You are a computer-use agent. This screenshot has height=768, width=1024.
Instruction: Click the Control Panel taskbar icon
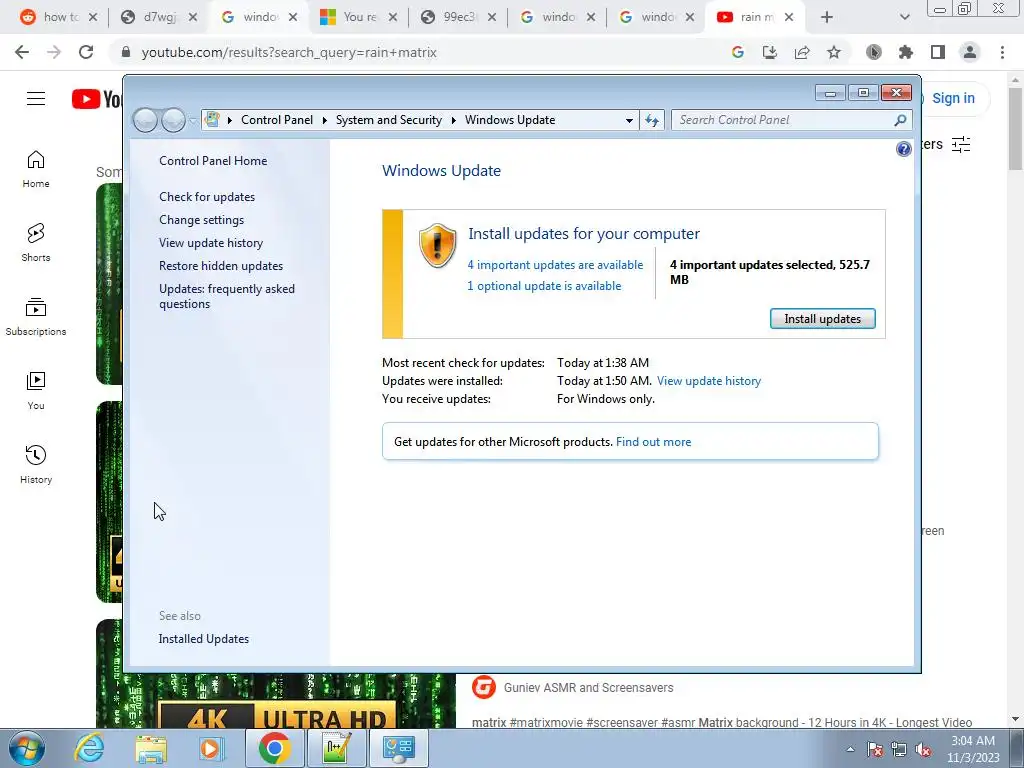pos(399,748)
